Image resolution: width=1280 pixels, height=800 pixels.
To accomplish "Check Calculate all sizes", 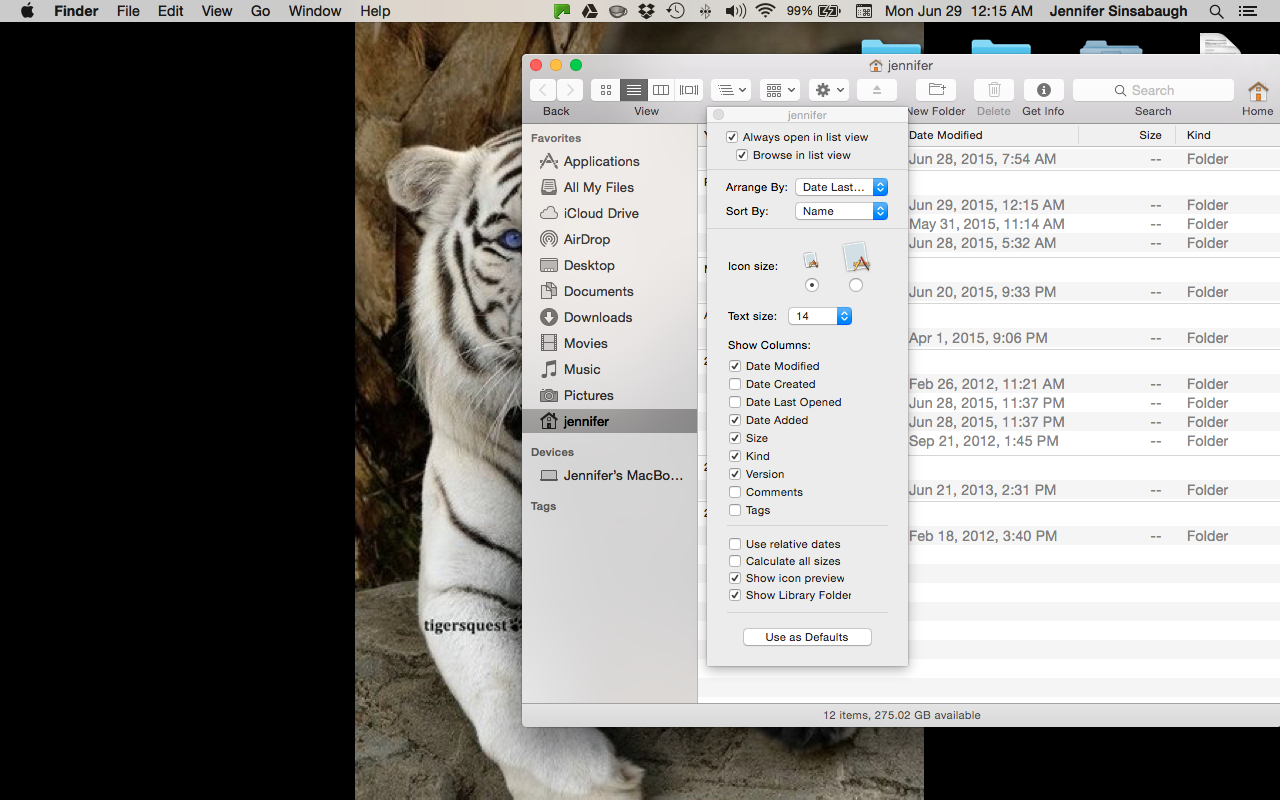I will coord(735,561).
